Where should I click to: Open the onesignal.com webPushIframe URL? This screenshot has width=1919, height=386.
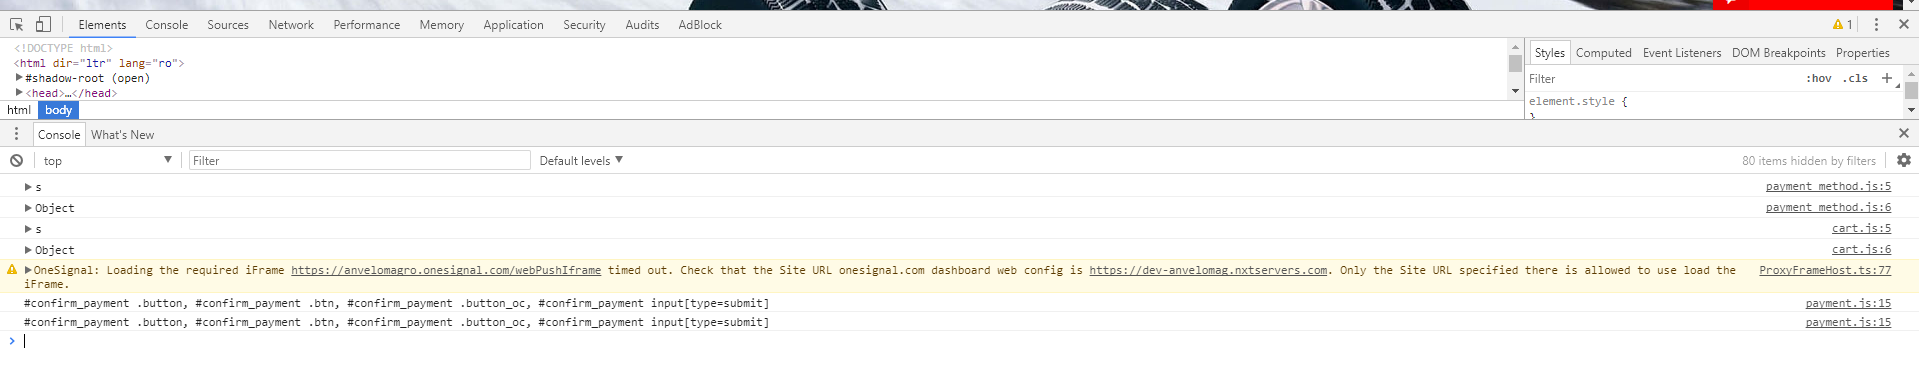coord(446,270)
